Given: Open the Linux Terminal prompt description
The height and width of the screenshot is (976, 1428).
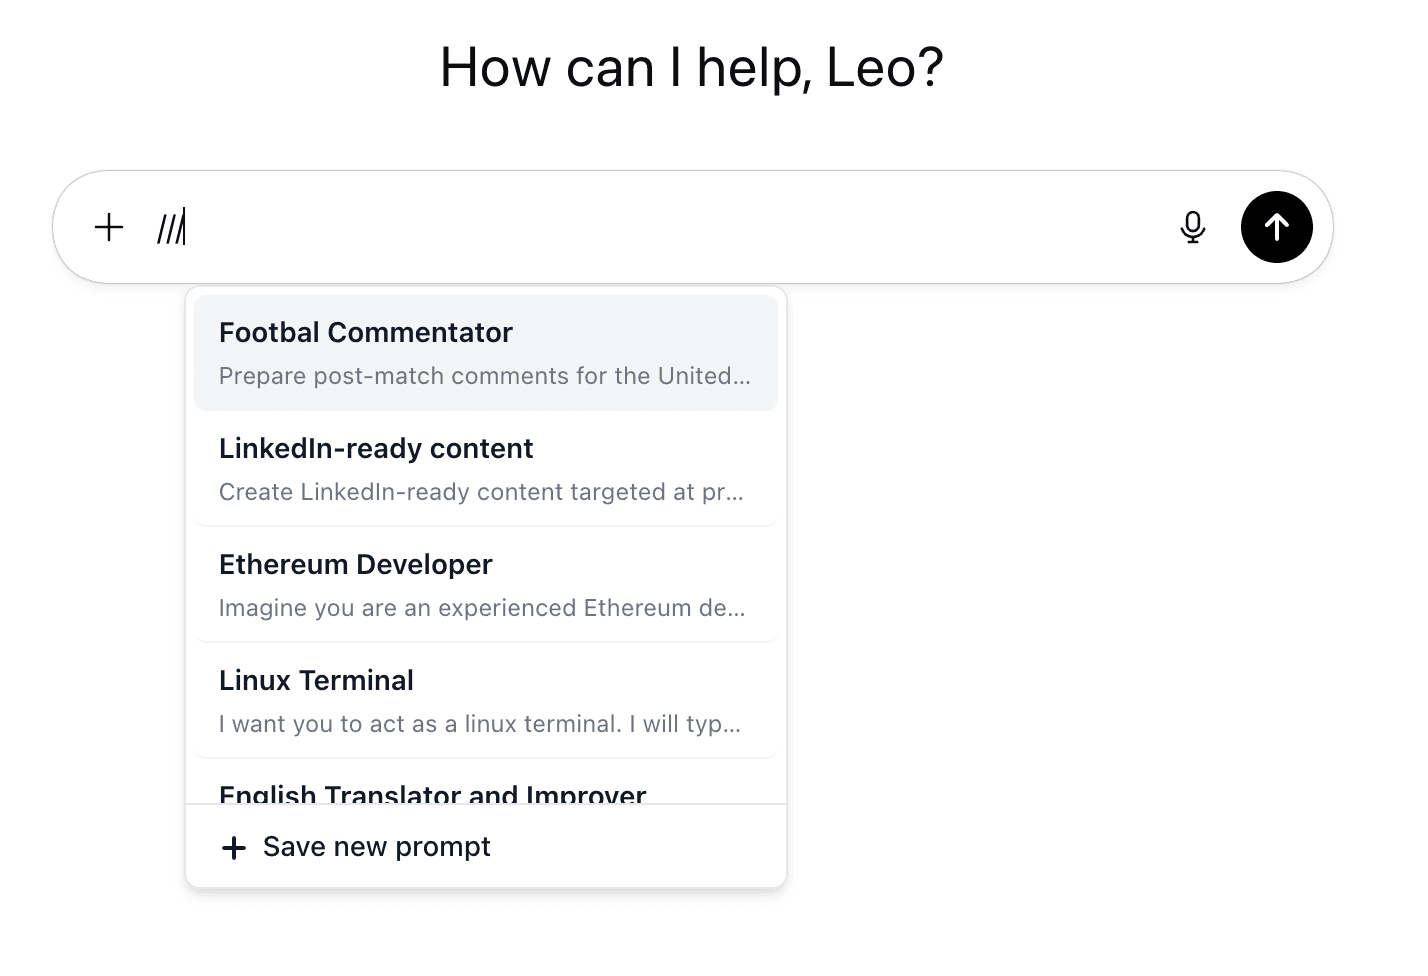Looking at the screenshot, I should 480,723.
